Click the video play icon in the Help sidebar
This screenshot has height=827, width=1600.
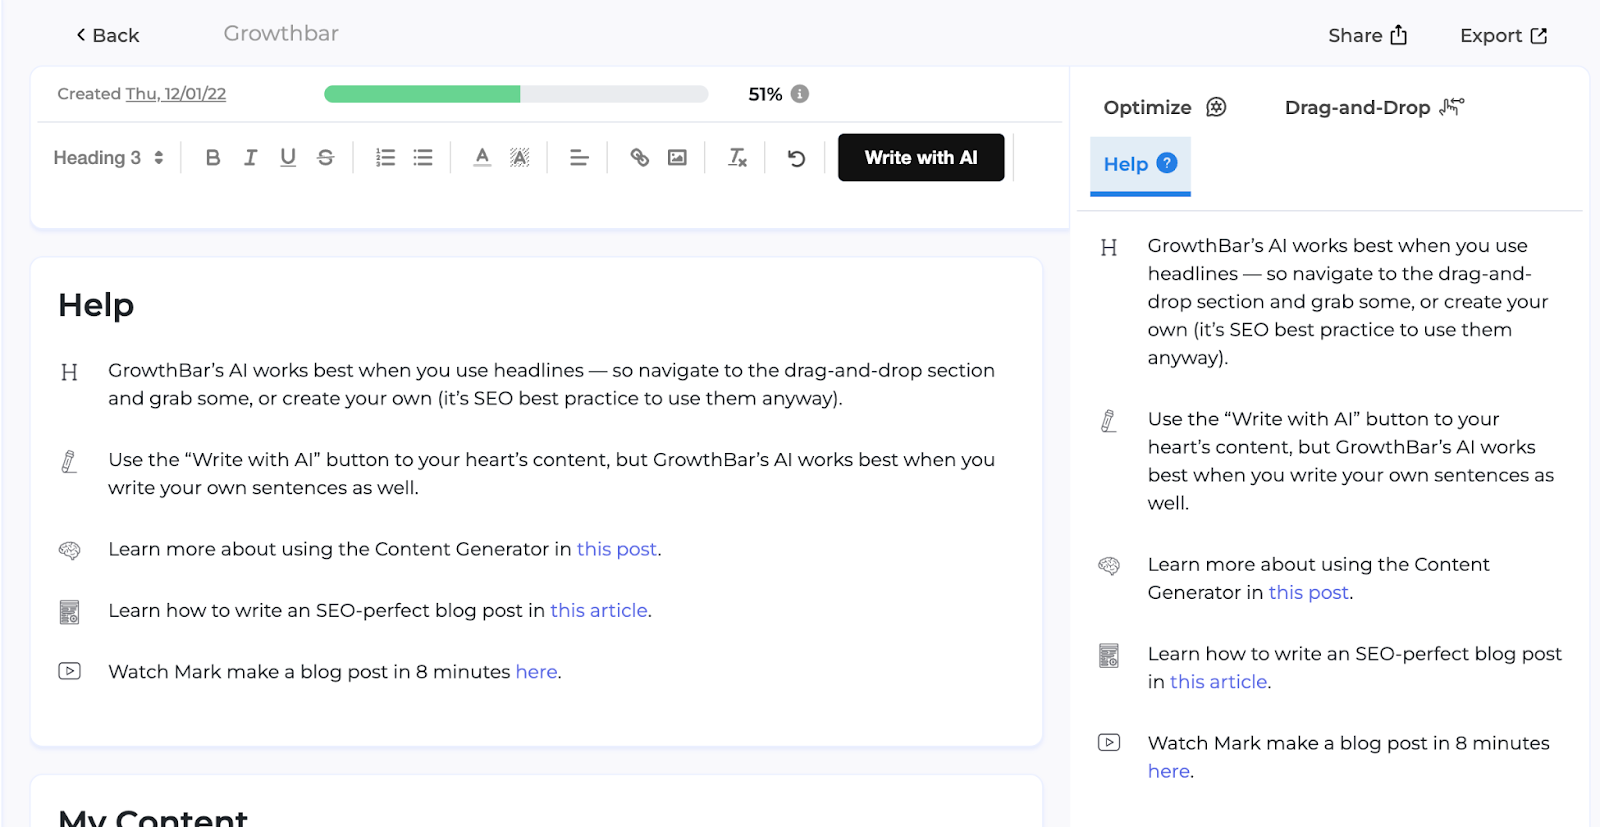[x=1109, y=742]
